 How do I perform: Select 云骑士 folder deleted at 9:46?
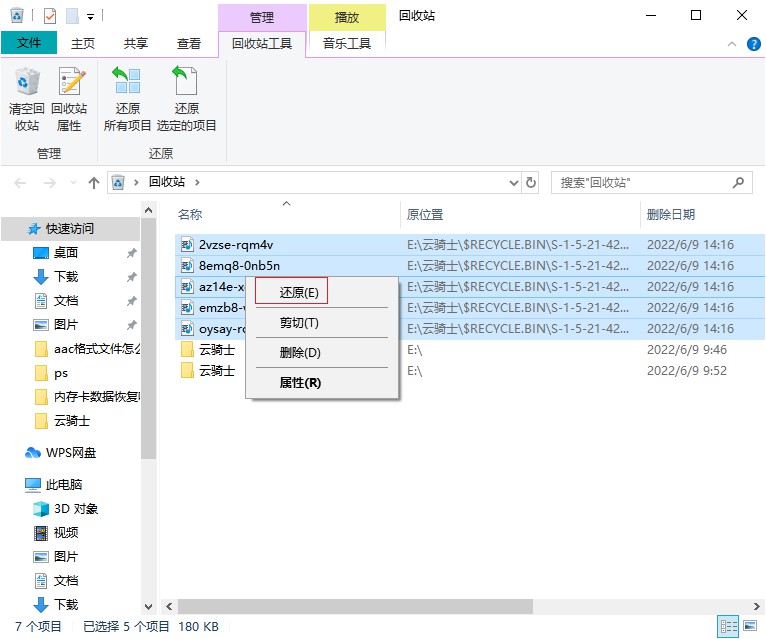point(216,350)
